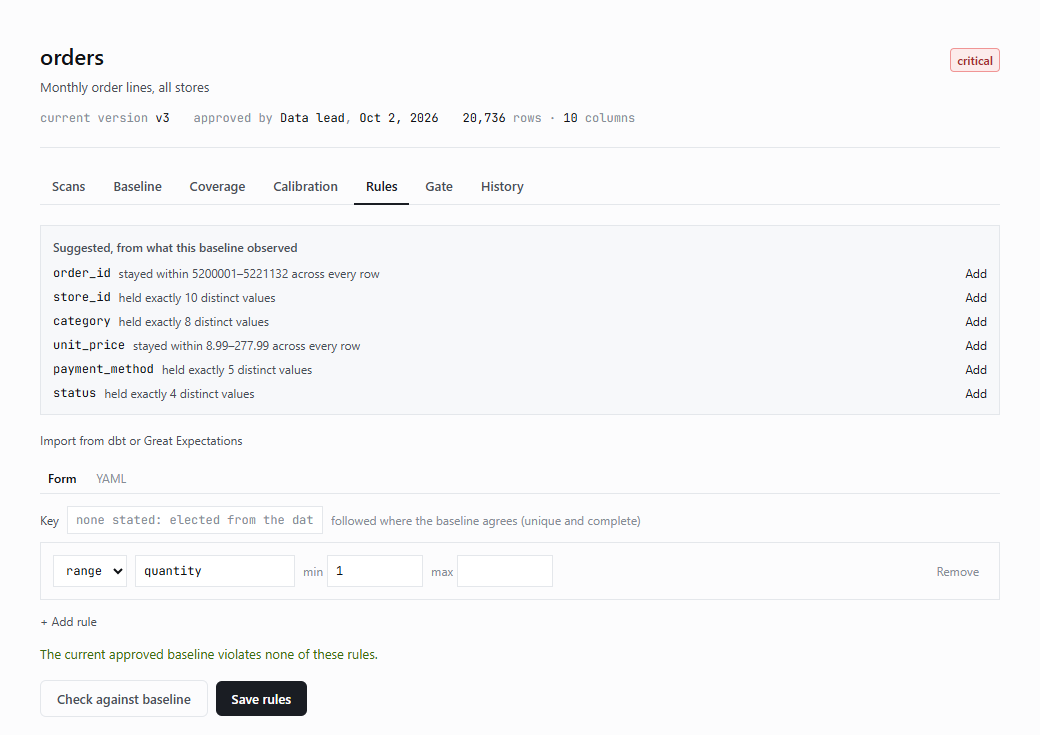Screen dimensions: 1040x735
Task: Focus the Key input field
Action: coord(194,520)
